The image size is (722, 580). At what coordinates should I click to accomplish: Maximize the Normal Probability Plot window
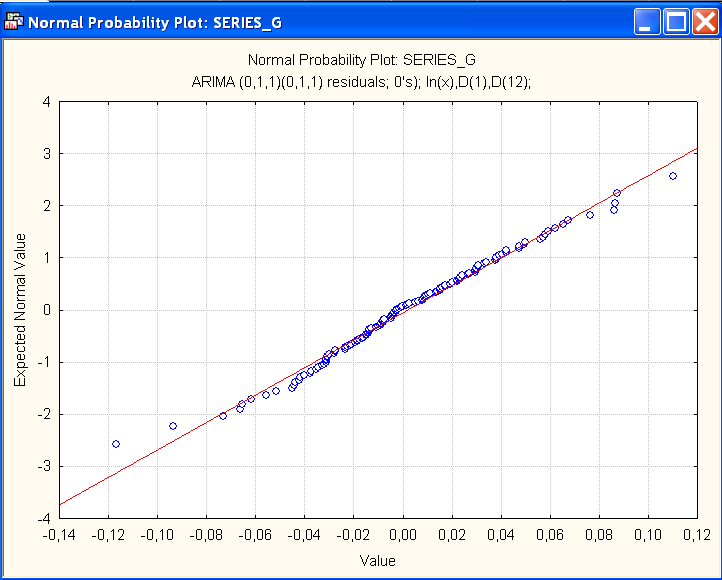click(x=676, y=22)
